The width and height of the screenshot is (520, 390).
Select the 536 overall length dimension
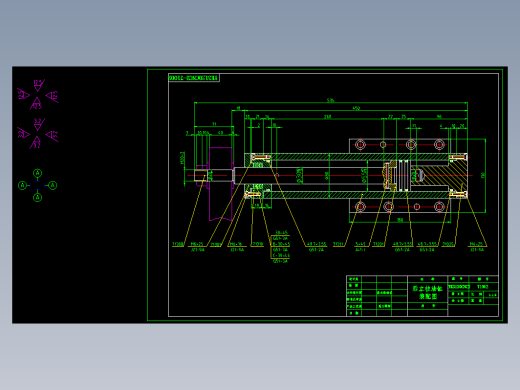tap(330, 100)
